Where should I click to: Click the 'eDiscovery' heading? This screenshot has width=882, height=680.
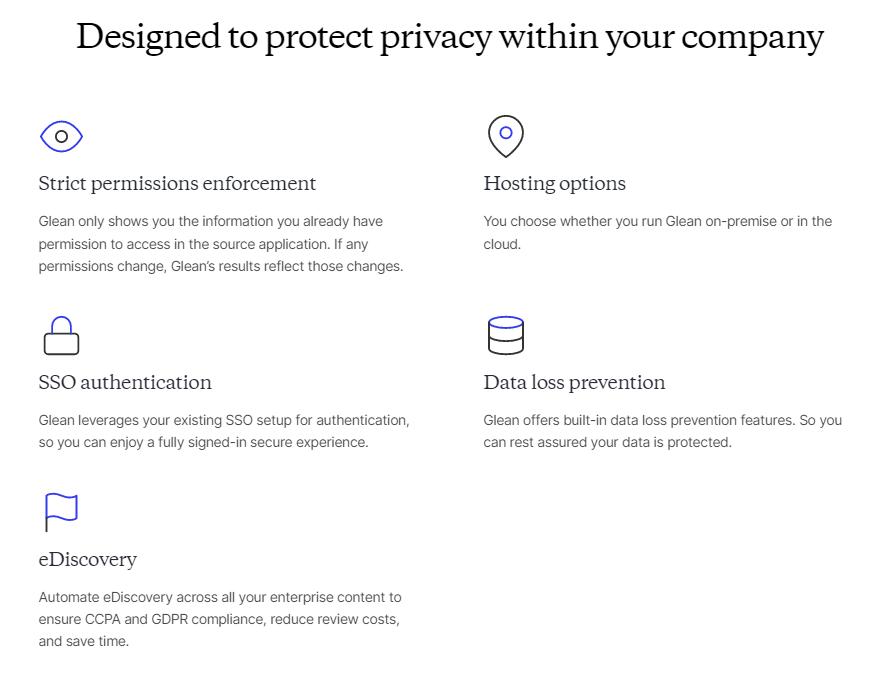pos(88,559)
